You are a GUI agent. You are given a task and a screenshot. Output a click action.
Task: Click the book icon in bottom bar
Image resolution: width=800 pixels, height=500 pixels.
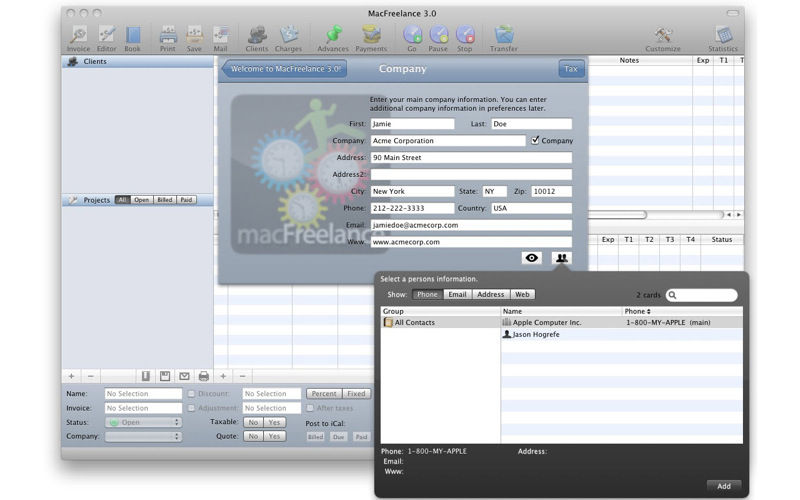point(145,376)
